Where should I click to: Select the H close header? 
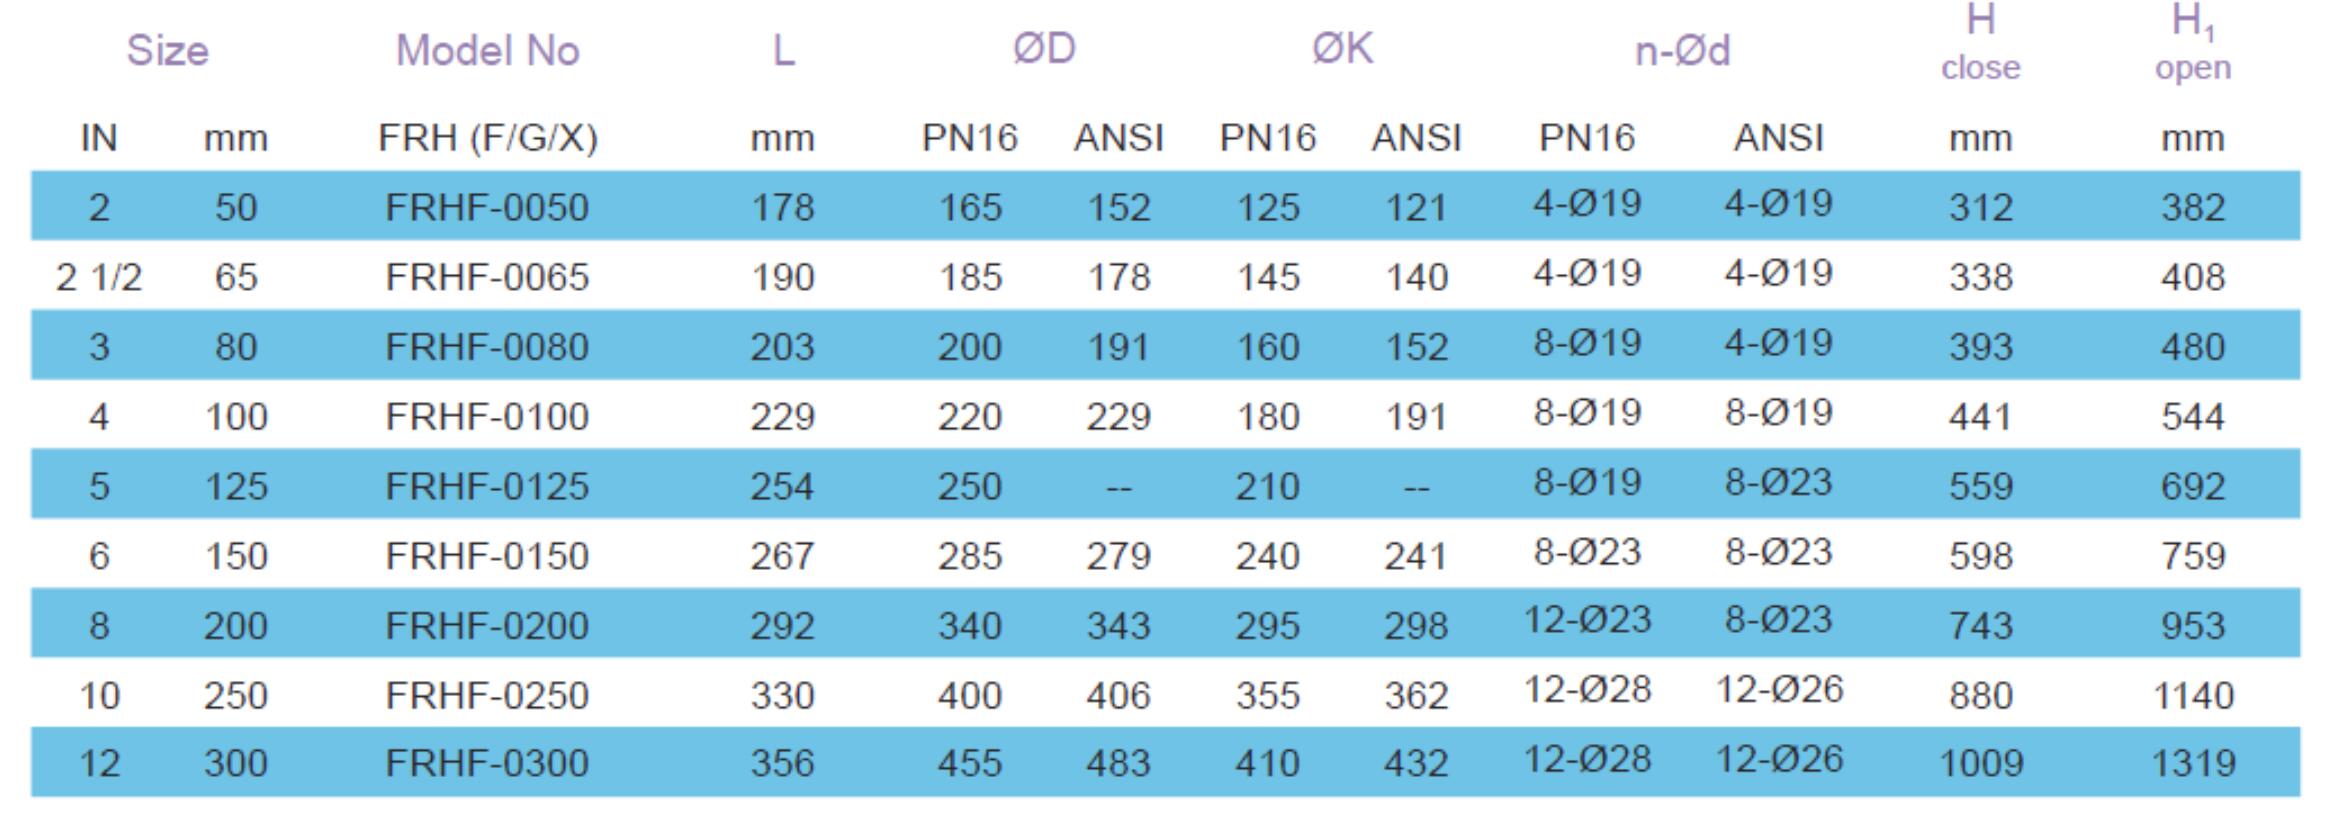coord(1980,42)
